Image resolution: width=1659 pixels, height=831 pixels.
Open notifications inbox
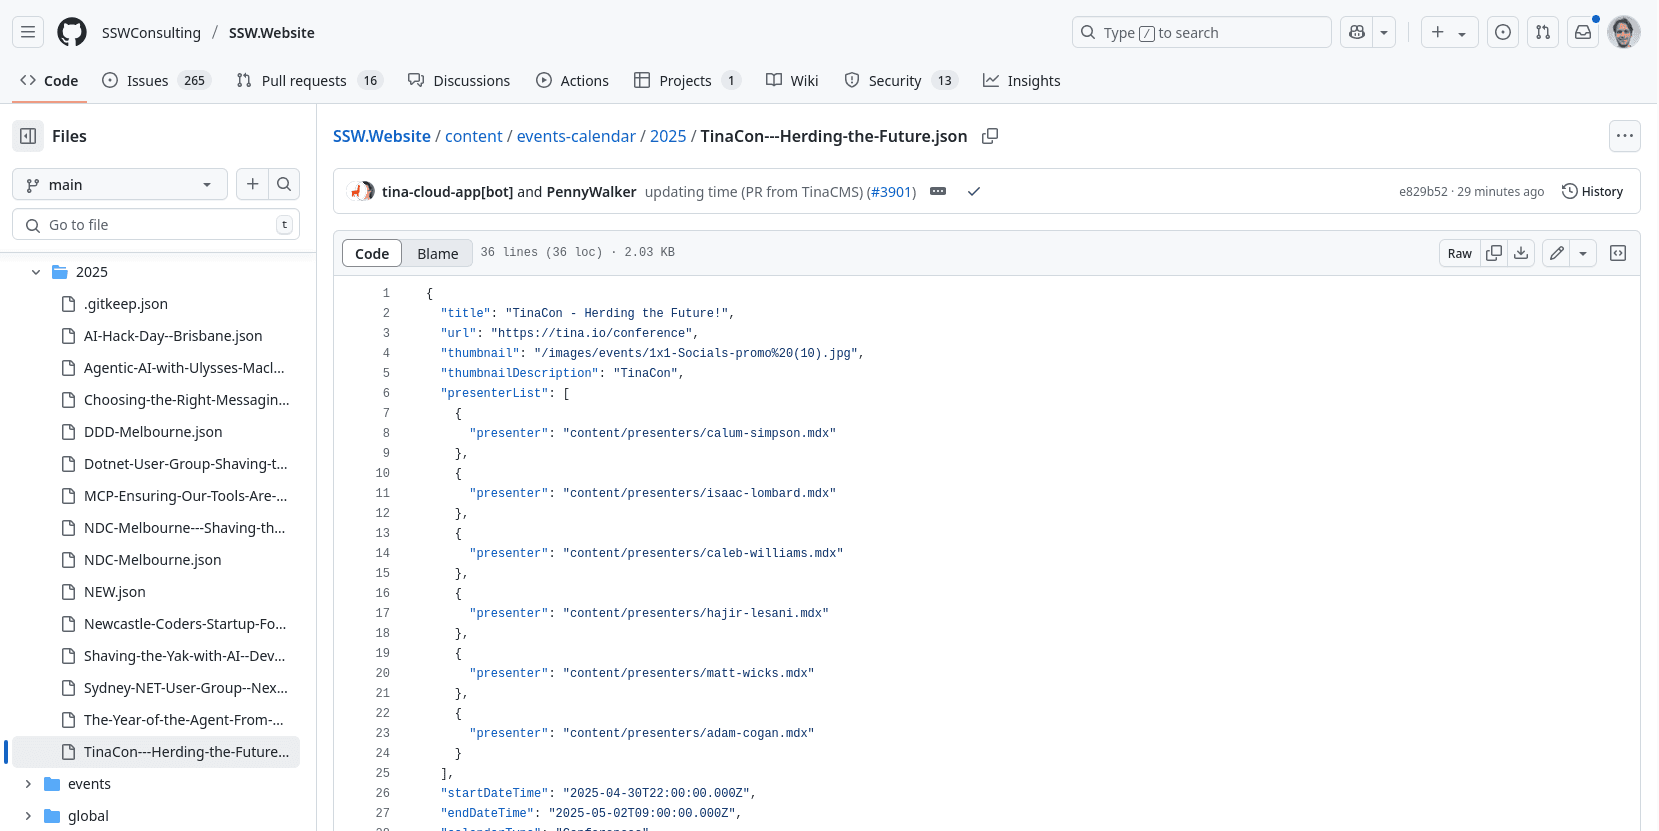[1583, 32]
